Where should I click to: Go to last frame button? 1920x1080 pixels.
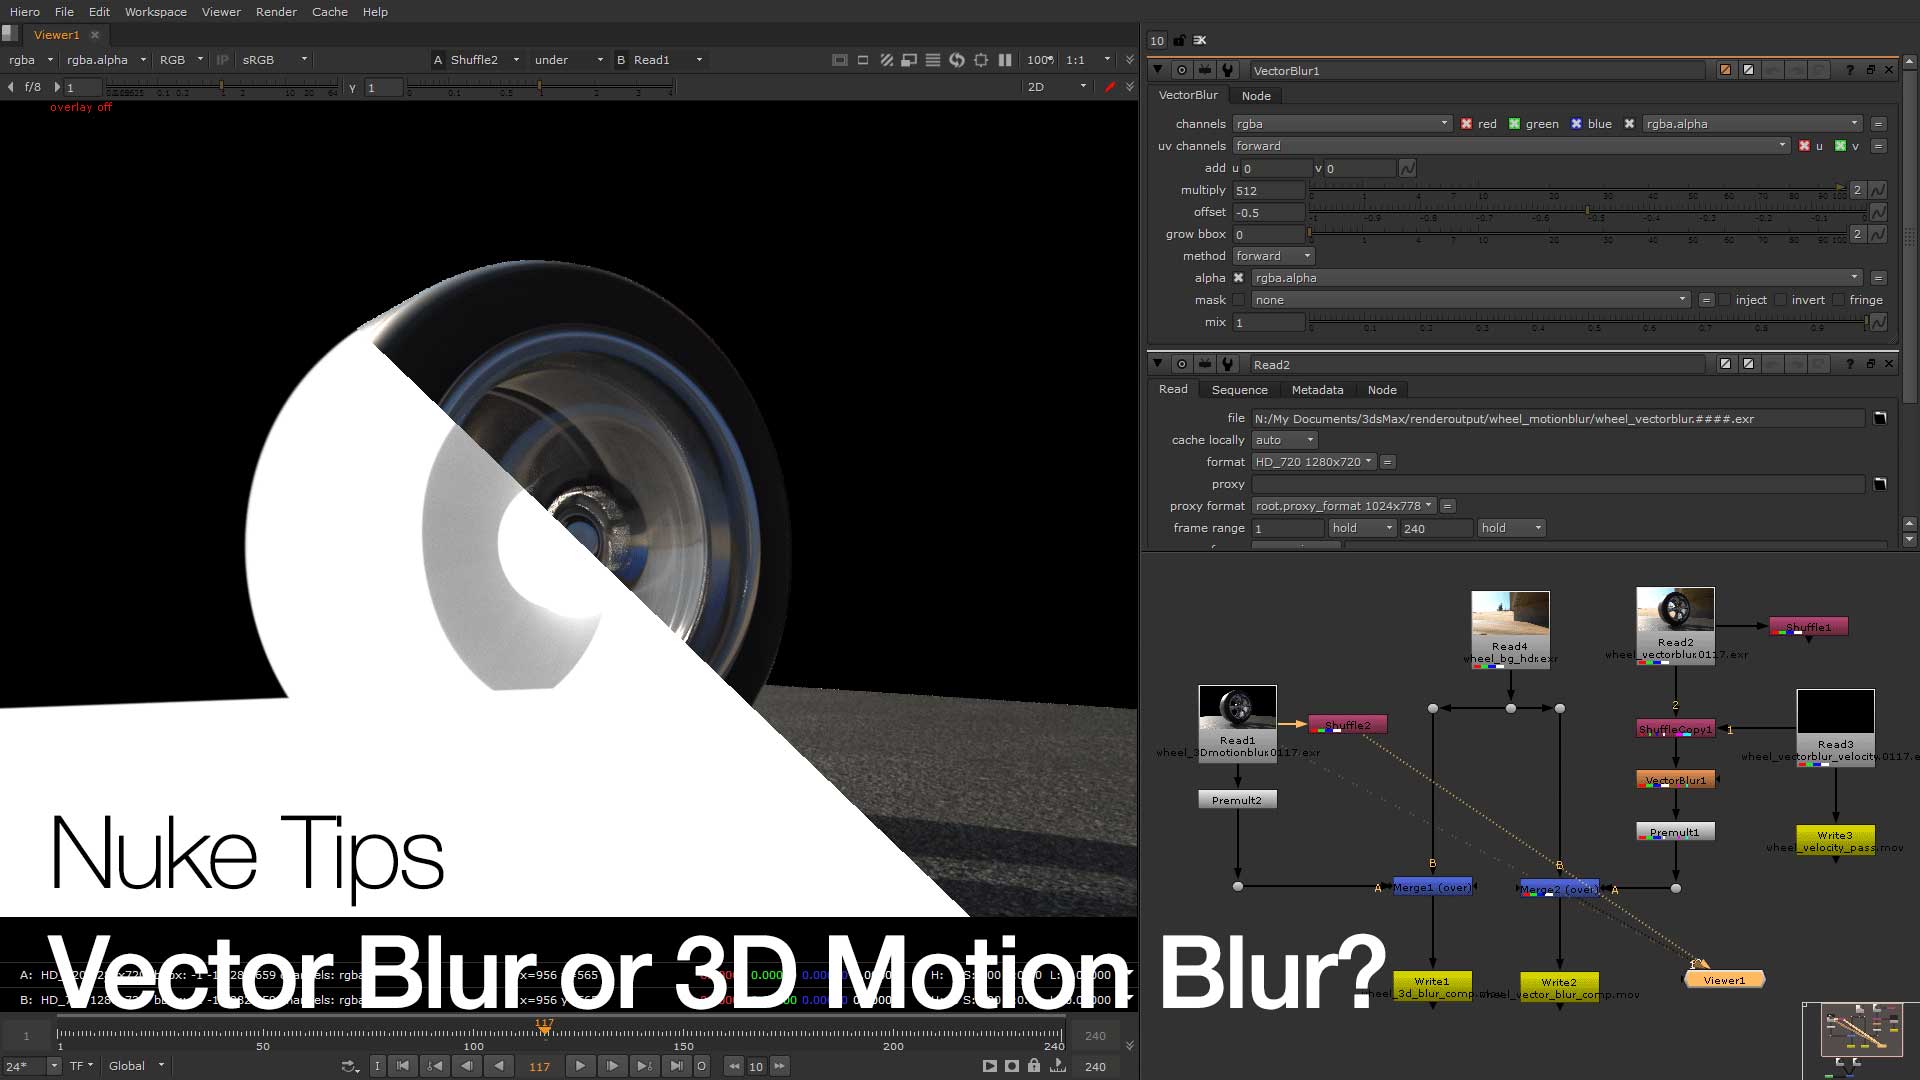point(677,1066)
